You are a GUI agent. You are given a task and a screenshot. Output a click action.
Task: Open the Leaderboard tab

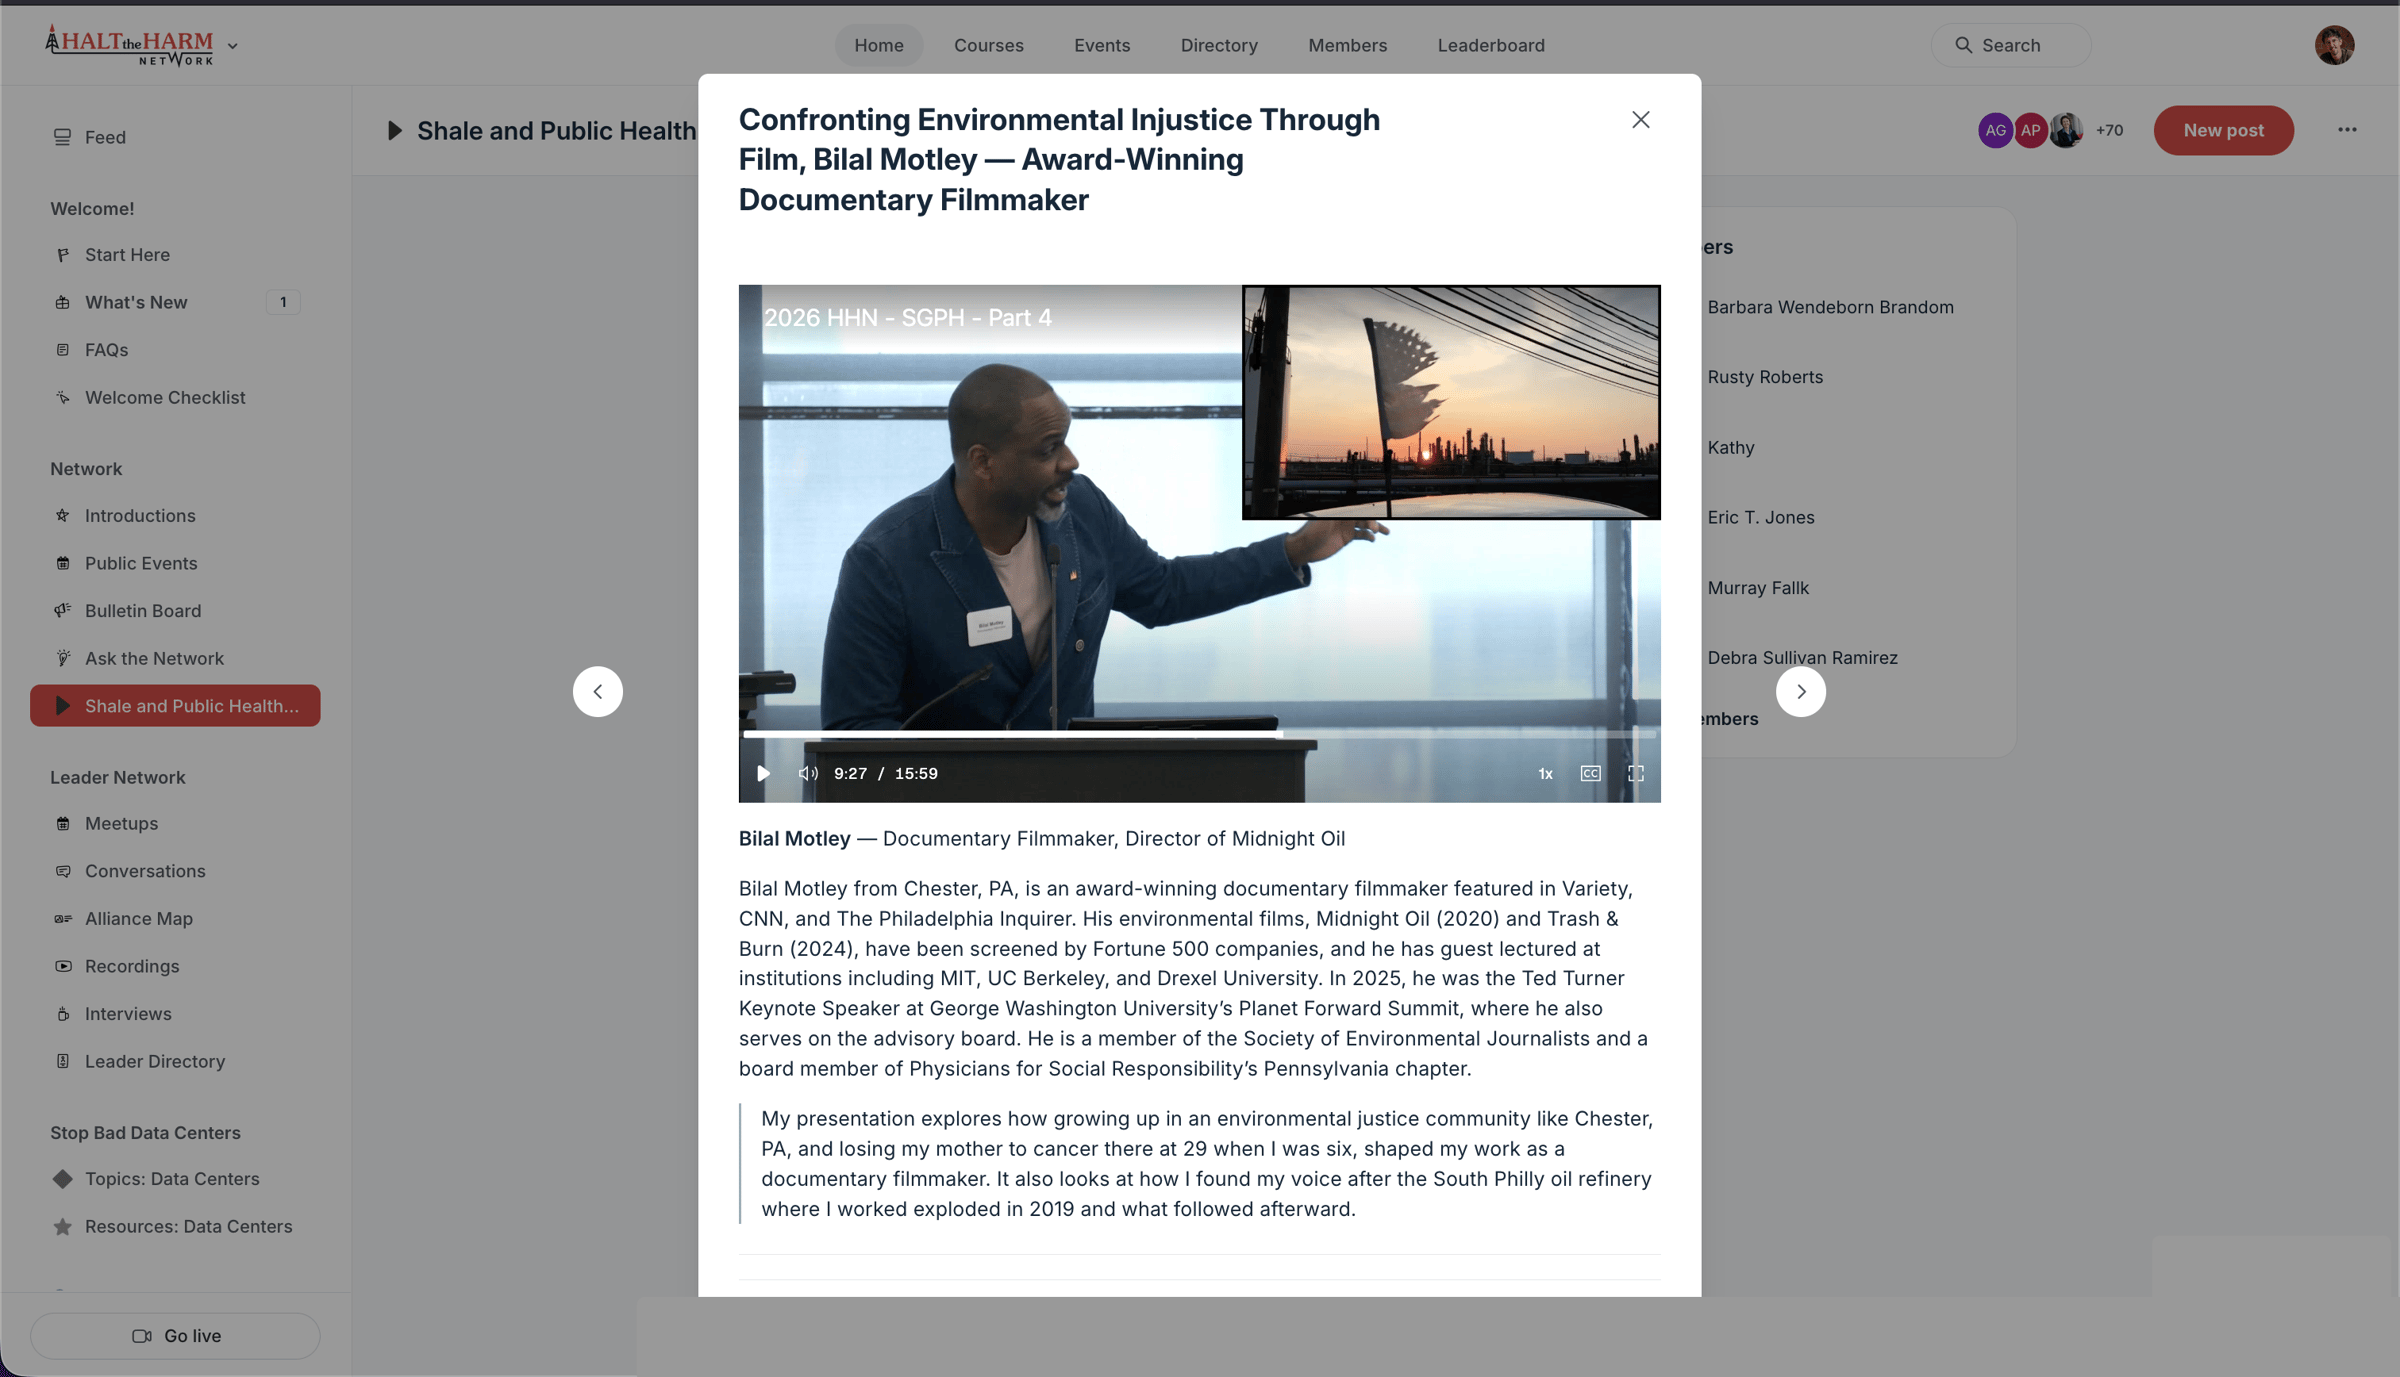click(x=1490, y=45)
